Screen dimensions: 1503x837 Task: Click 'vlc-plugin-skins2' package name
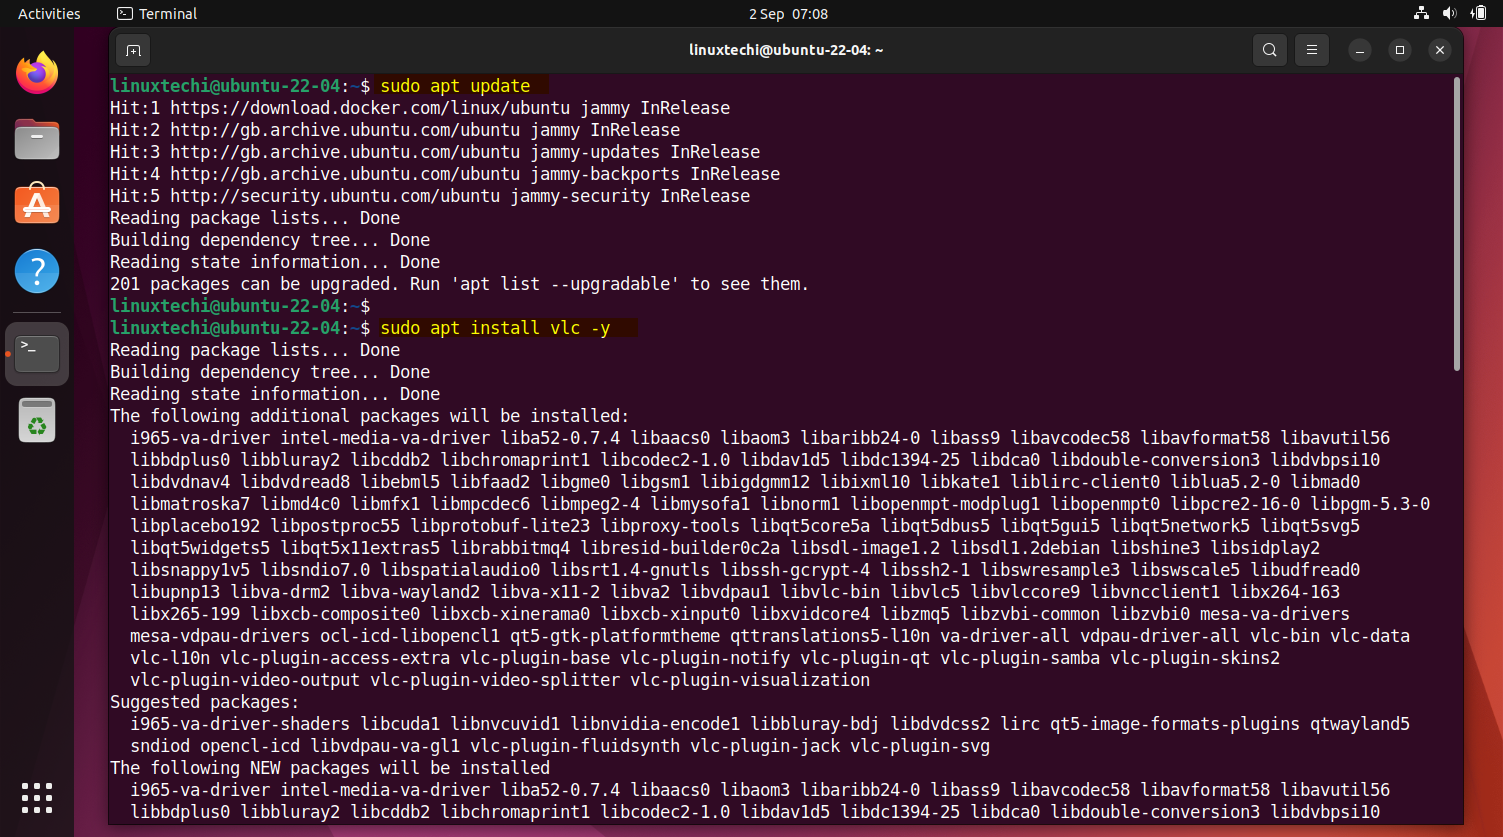tap(1195, 658)
